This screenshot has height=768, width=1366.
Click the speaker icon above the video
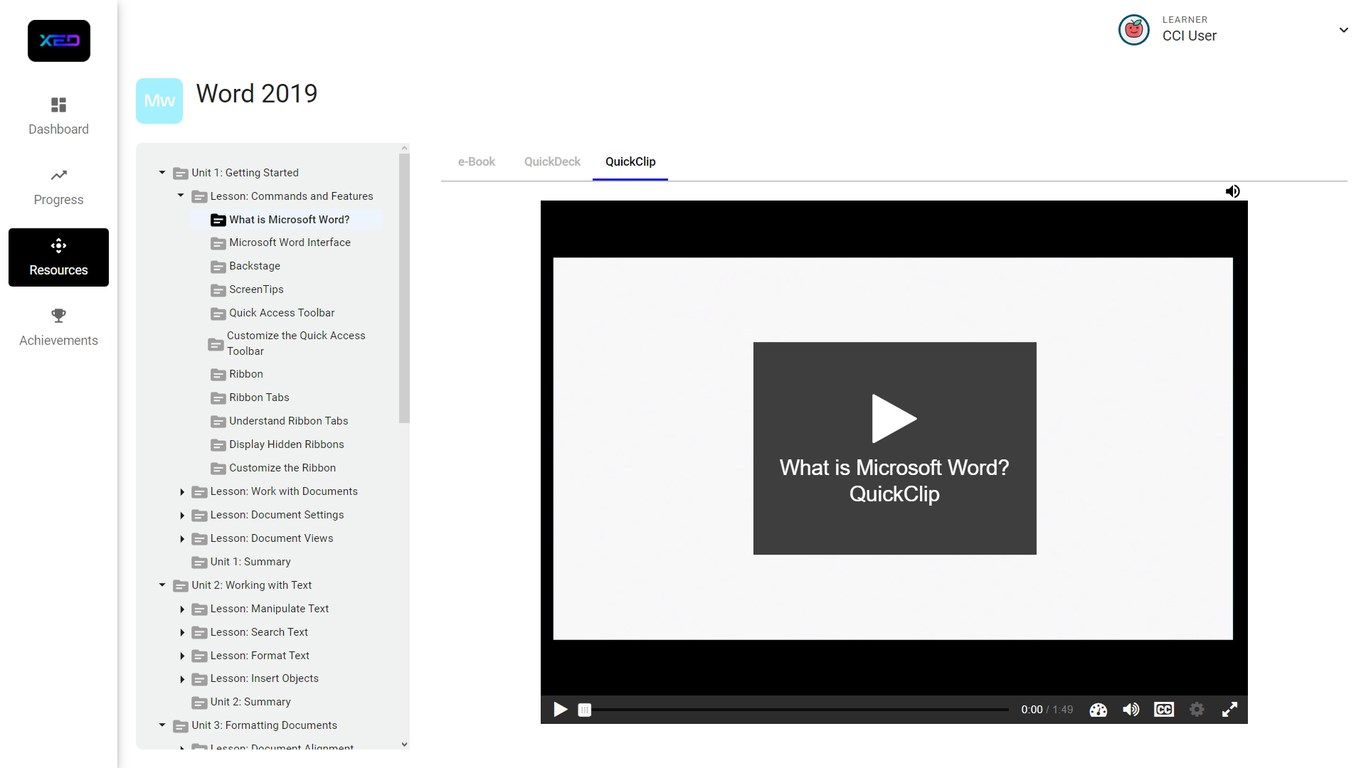(x=1232, y=191)
